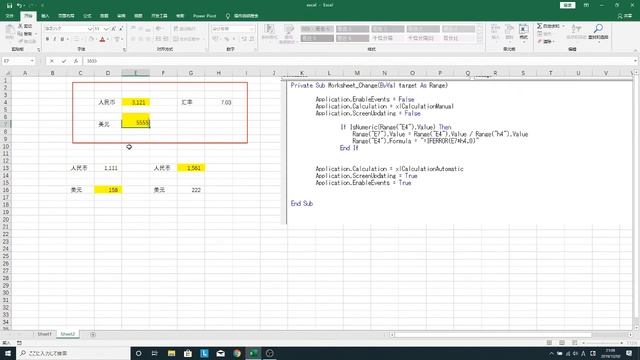
Task: Select cell H4 containing 7.03
Action: (218, 102)
